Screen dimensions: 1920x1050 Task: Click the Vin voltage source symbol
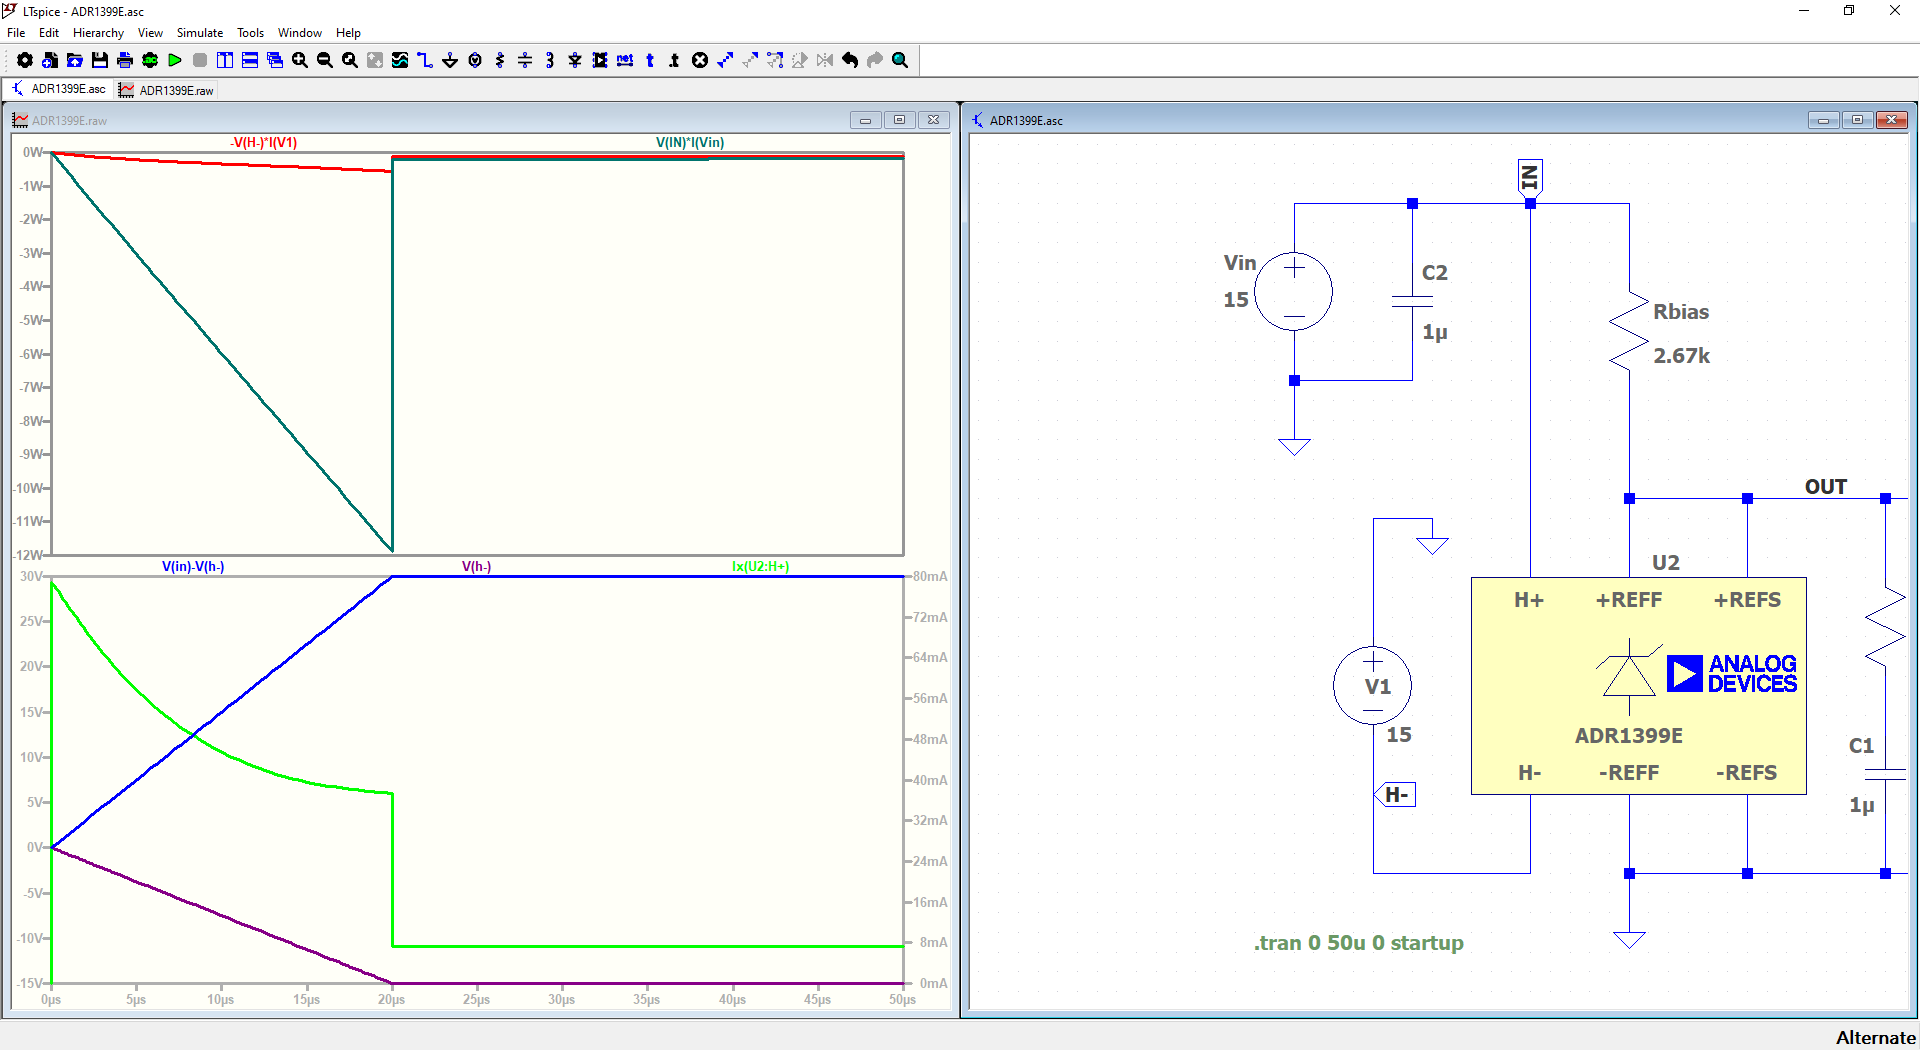[x=1294, y=292]
